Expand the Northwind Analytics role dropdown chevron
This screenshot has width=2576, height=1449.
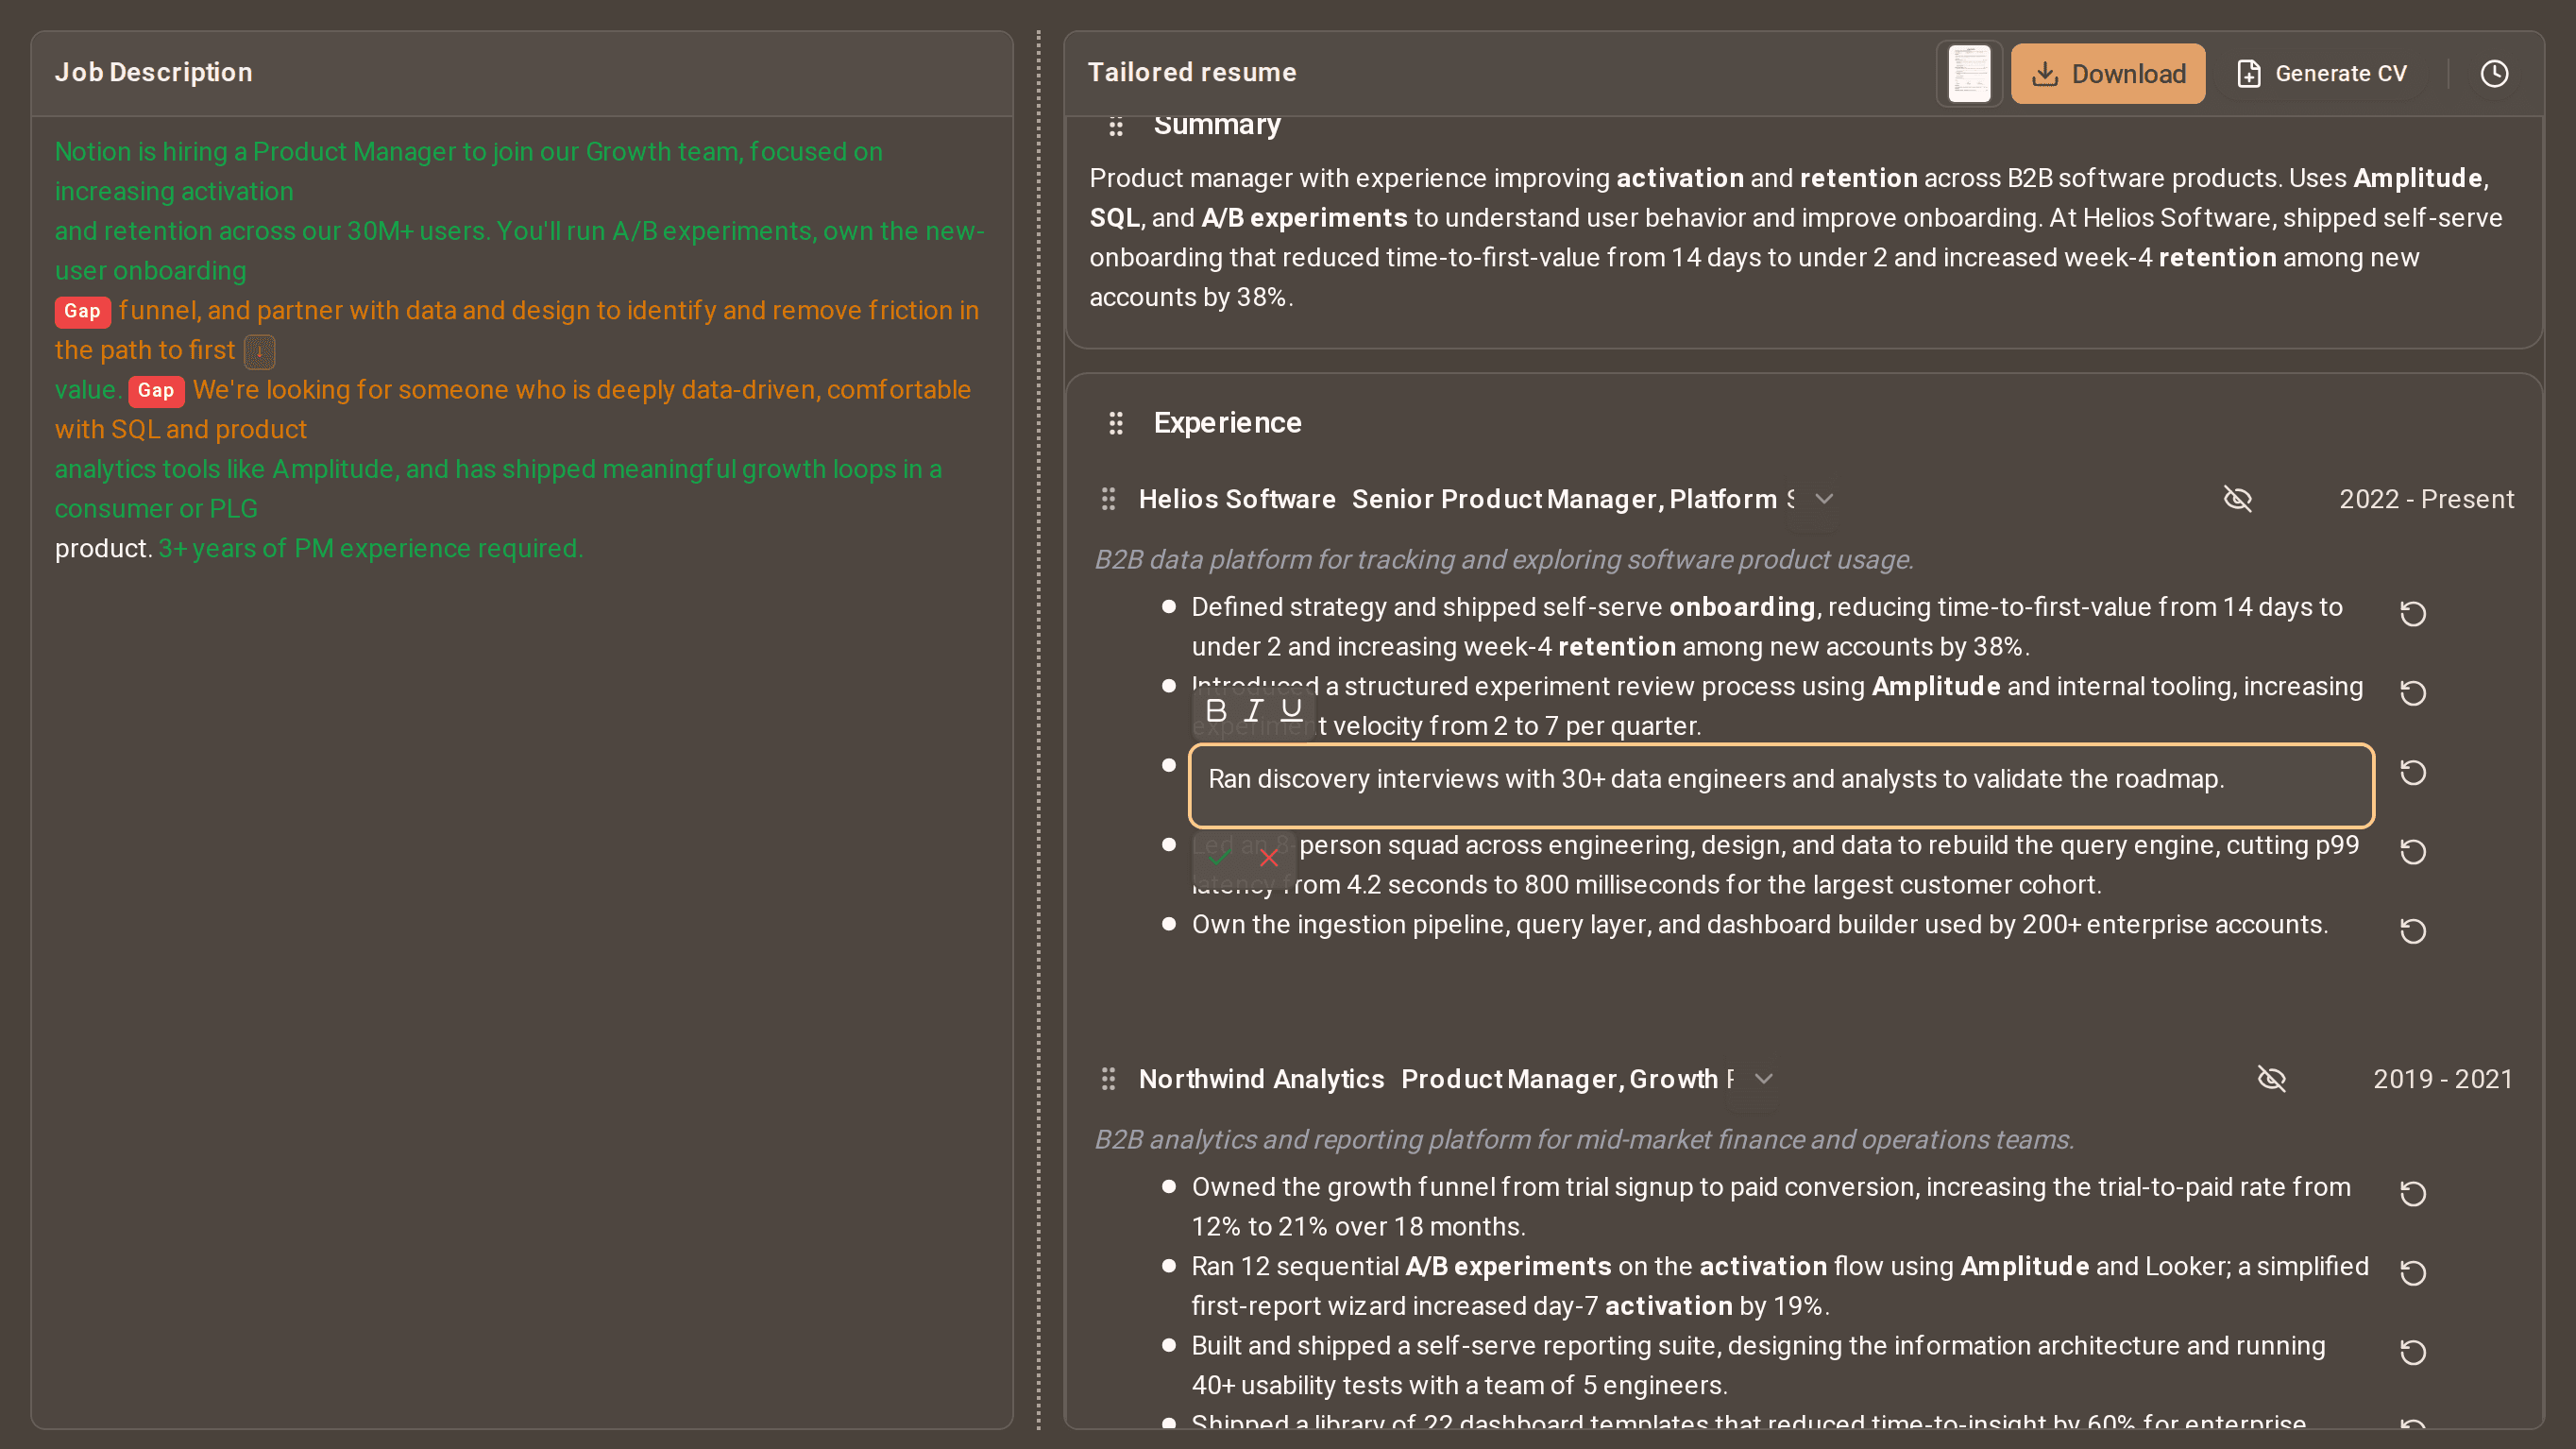coord(1763,1078)
